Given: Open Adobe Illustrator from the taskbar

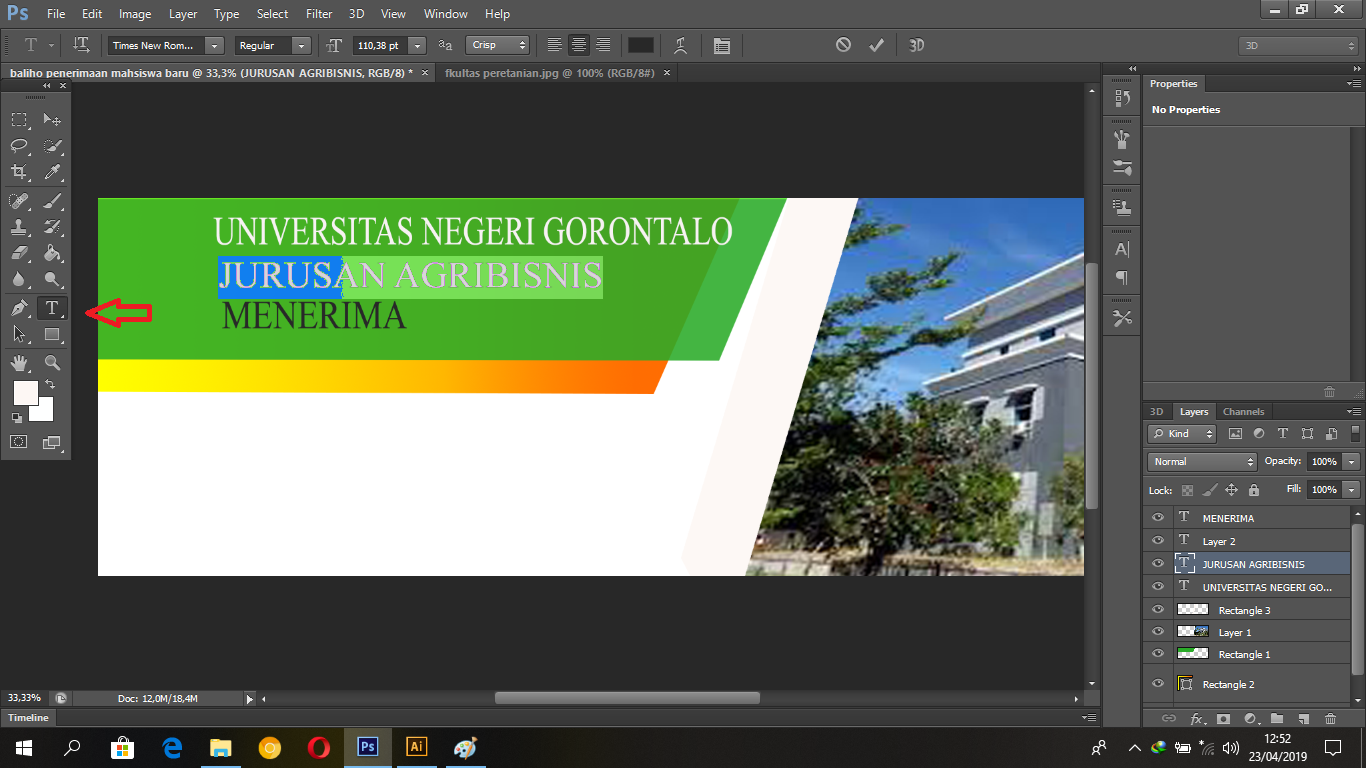Looking at the screenshot, I should tap(416, 747).
